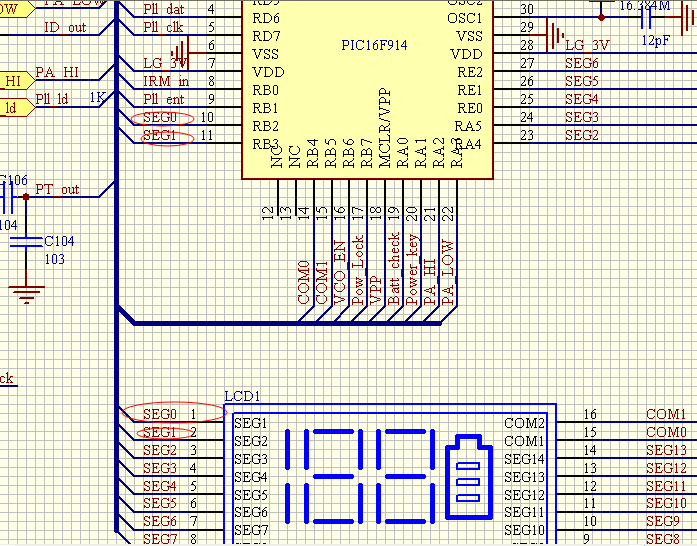The width and height of the screenshot is (697, 546).
Task: Click the RB2 pin name
Action: [x=265, y=126]
